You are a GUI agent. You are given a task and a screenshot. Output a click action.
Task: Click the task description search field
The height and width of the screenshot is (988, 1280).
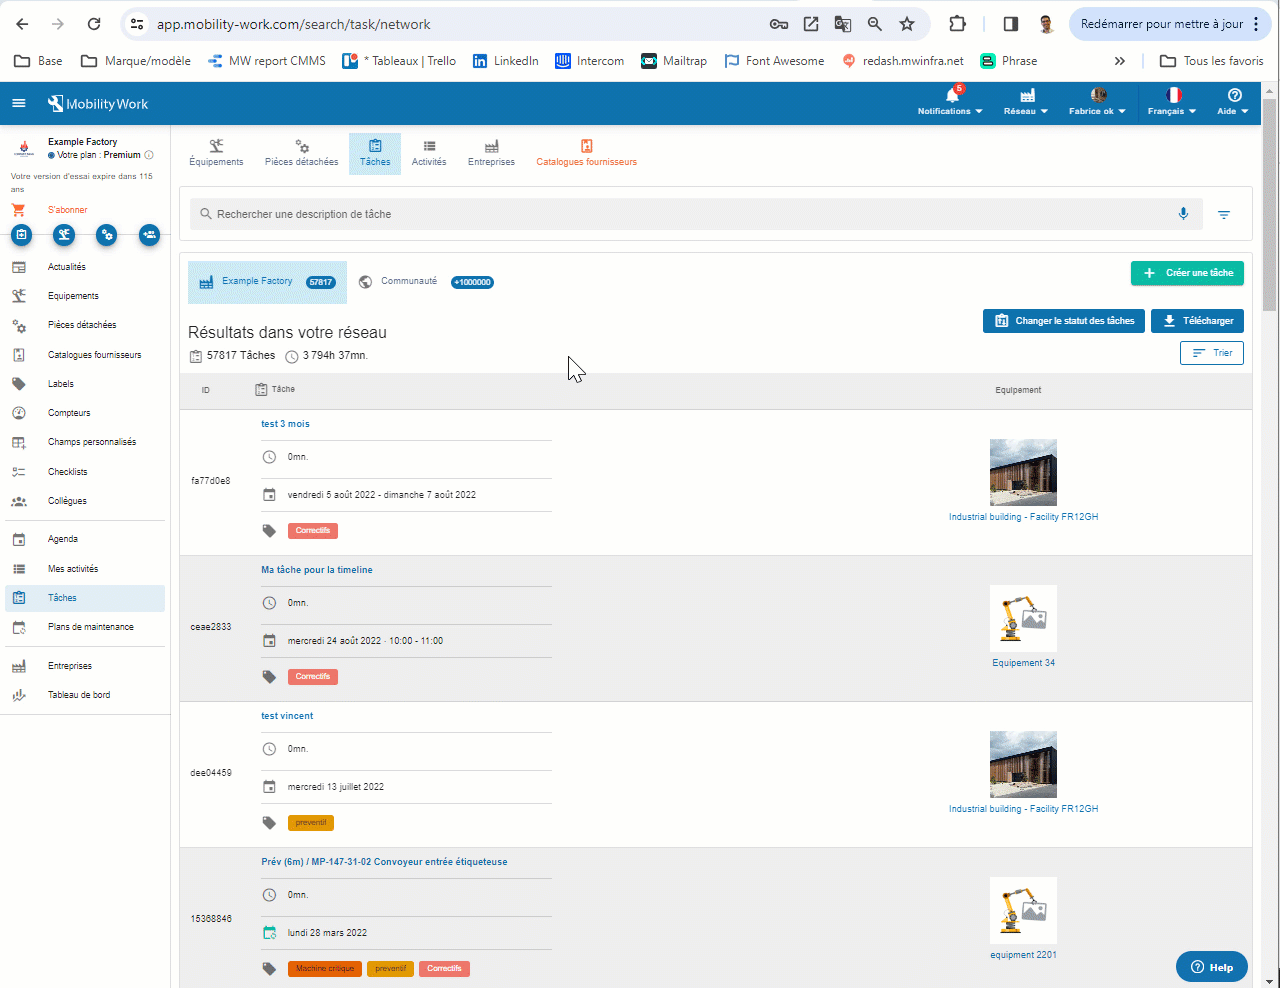(x=680, y=214)
